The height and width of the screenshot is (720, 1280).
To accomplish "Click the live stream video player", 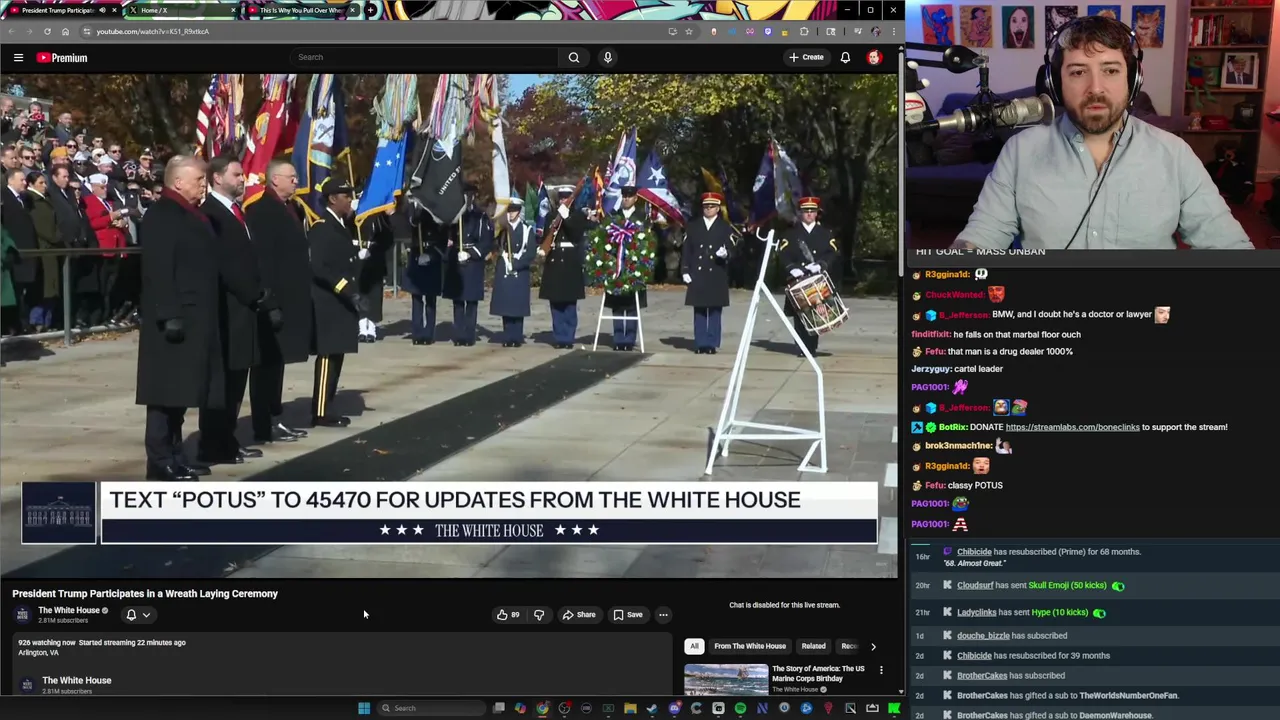I will click(x=449, y=326).
